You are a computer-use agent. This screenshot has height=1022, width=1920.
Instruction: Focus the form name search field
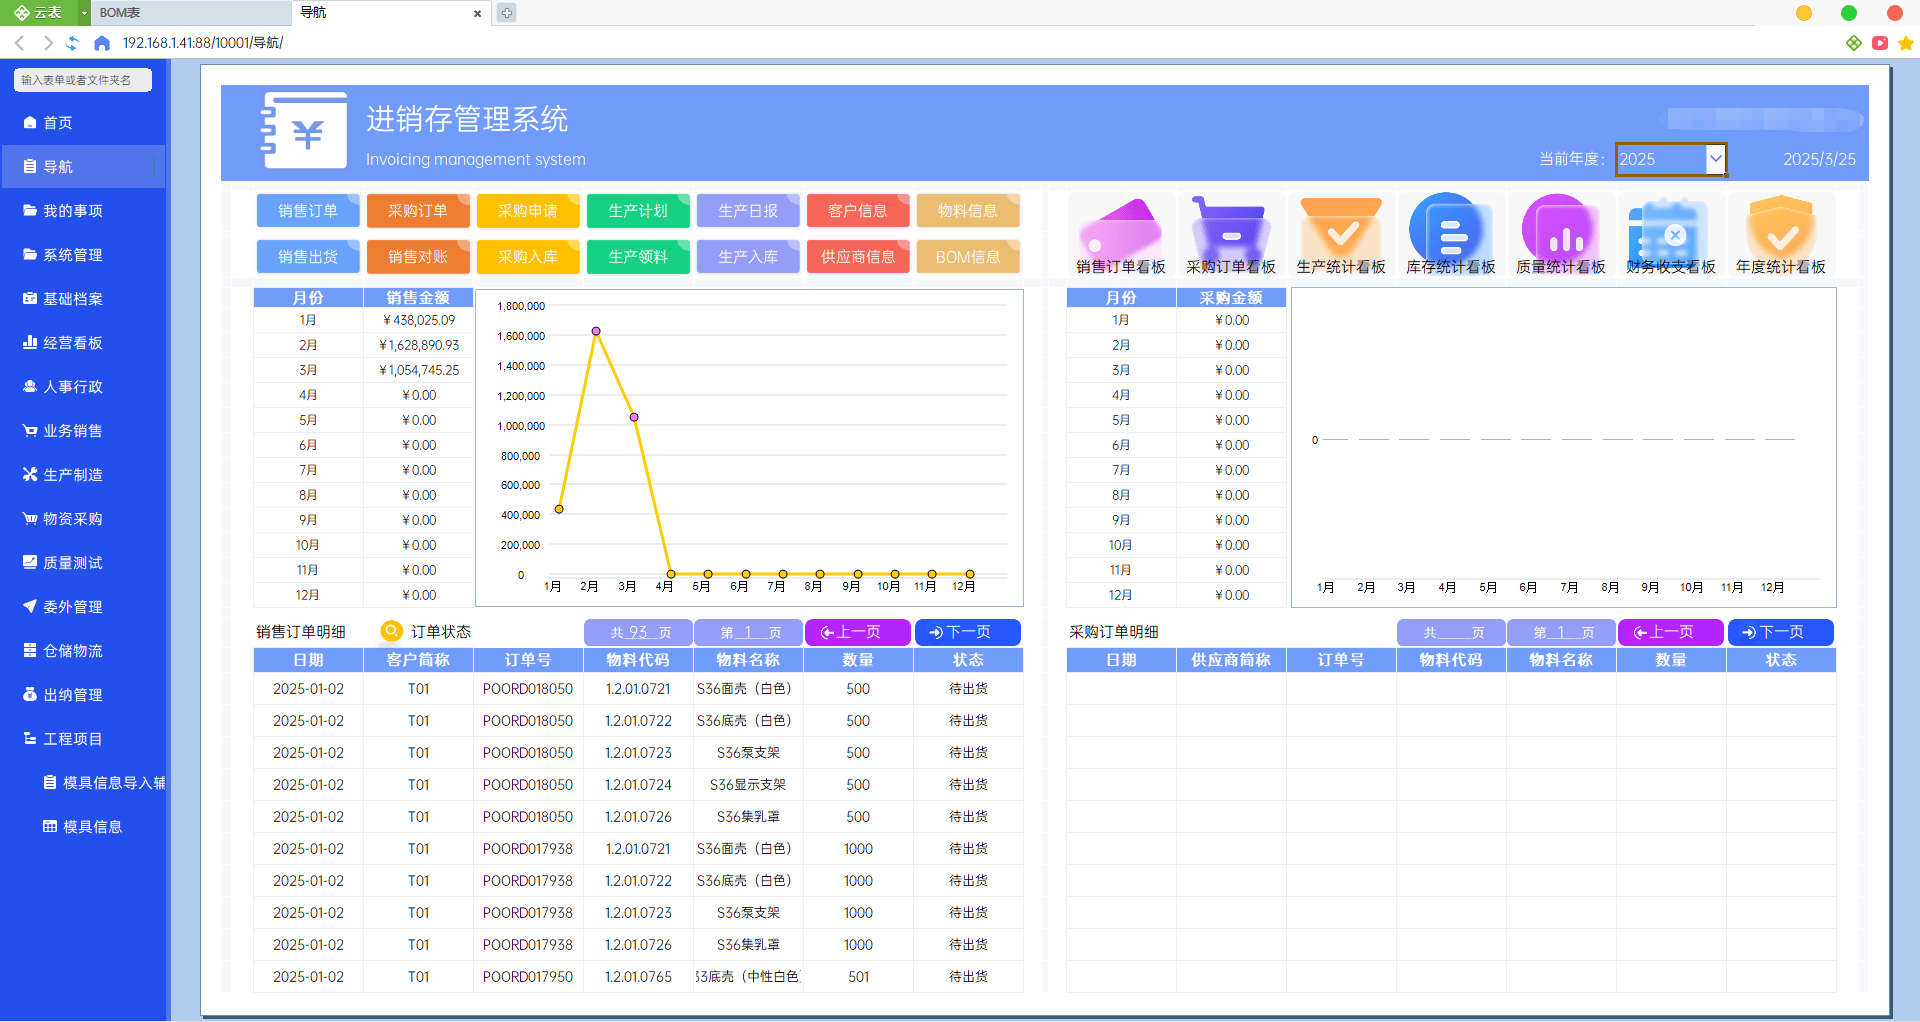pyautogui.click(x=83, y=80)
